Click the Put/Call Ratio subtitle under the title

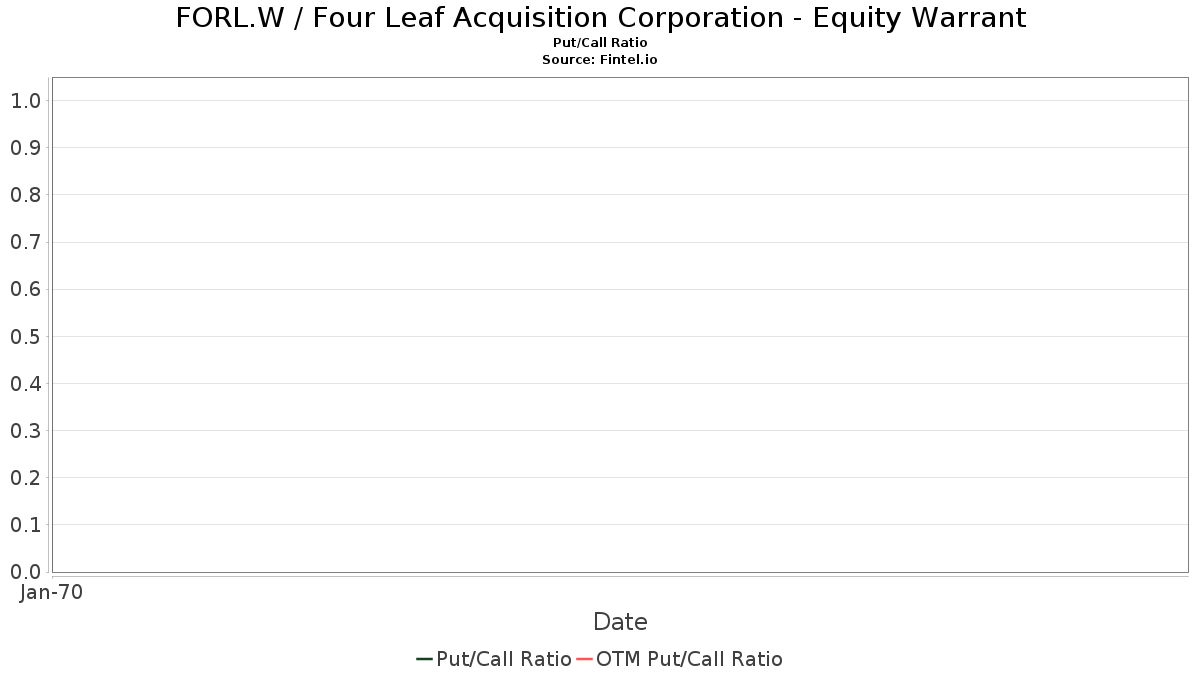point(600,43)
